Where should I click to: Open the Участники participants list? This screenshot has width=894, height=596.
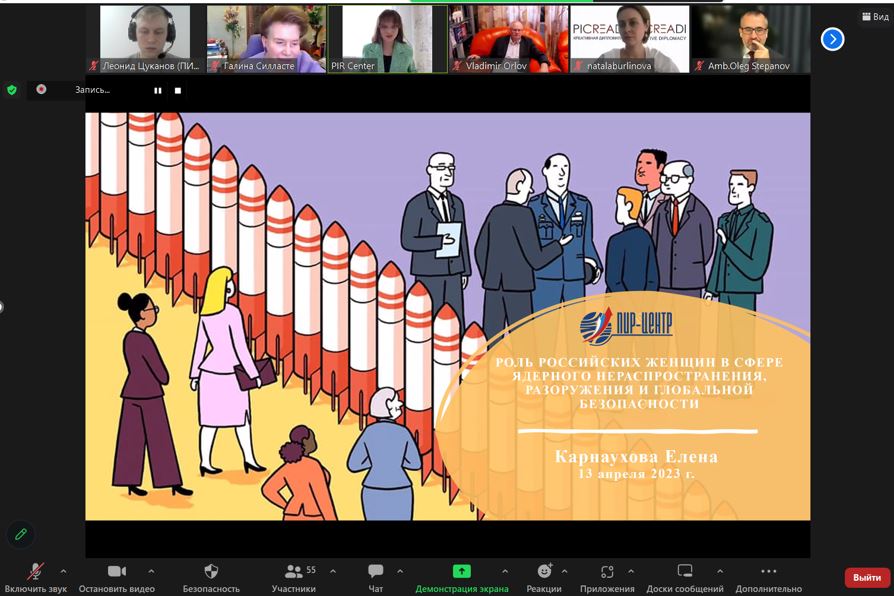(x=294, y=572)
